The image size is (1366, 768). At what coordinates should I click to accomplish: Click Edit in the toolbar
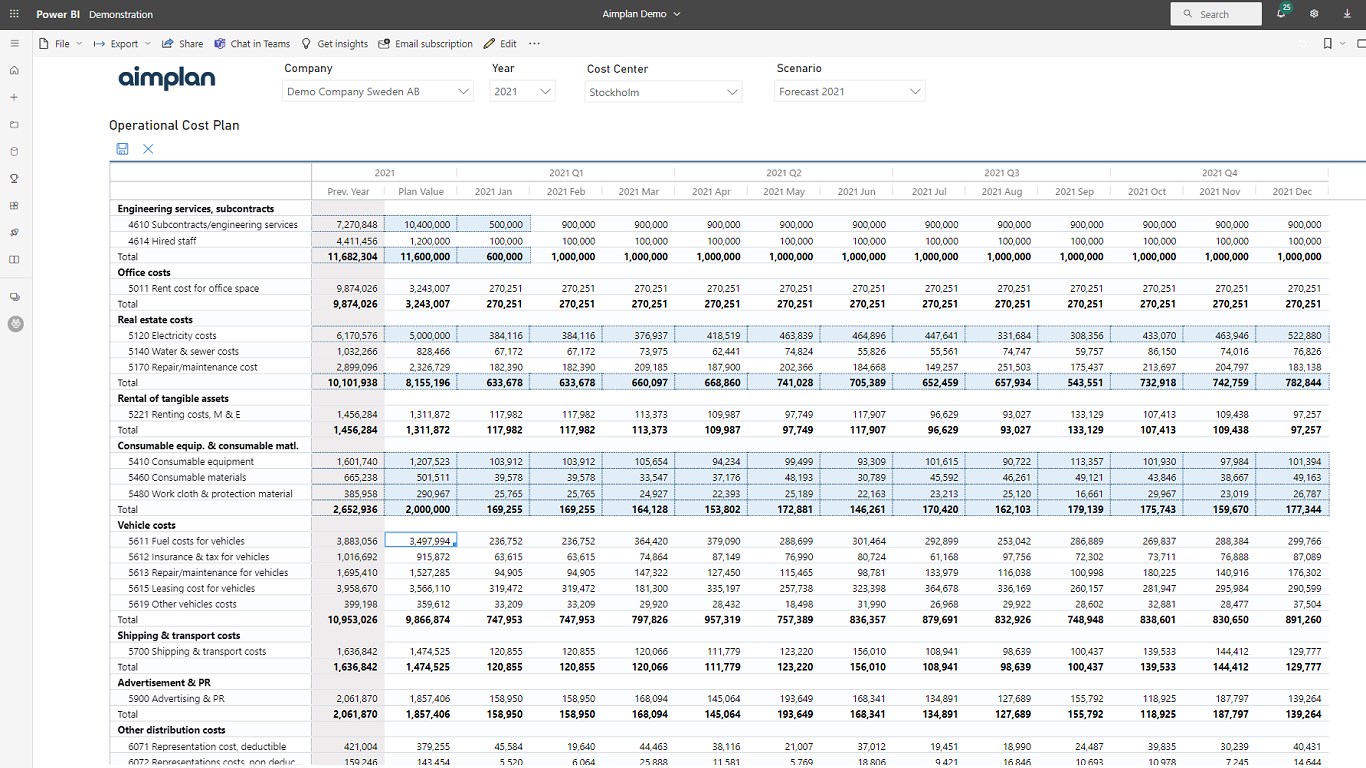pyautogui.click(x=500, y=44)
